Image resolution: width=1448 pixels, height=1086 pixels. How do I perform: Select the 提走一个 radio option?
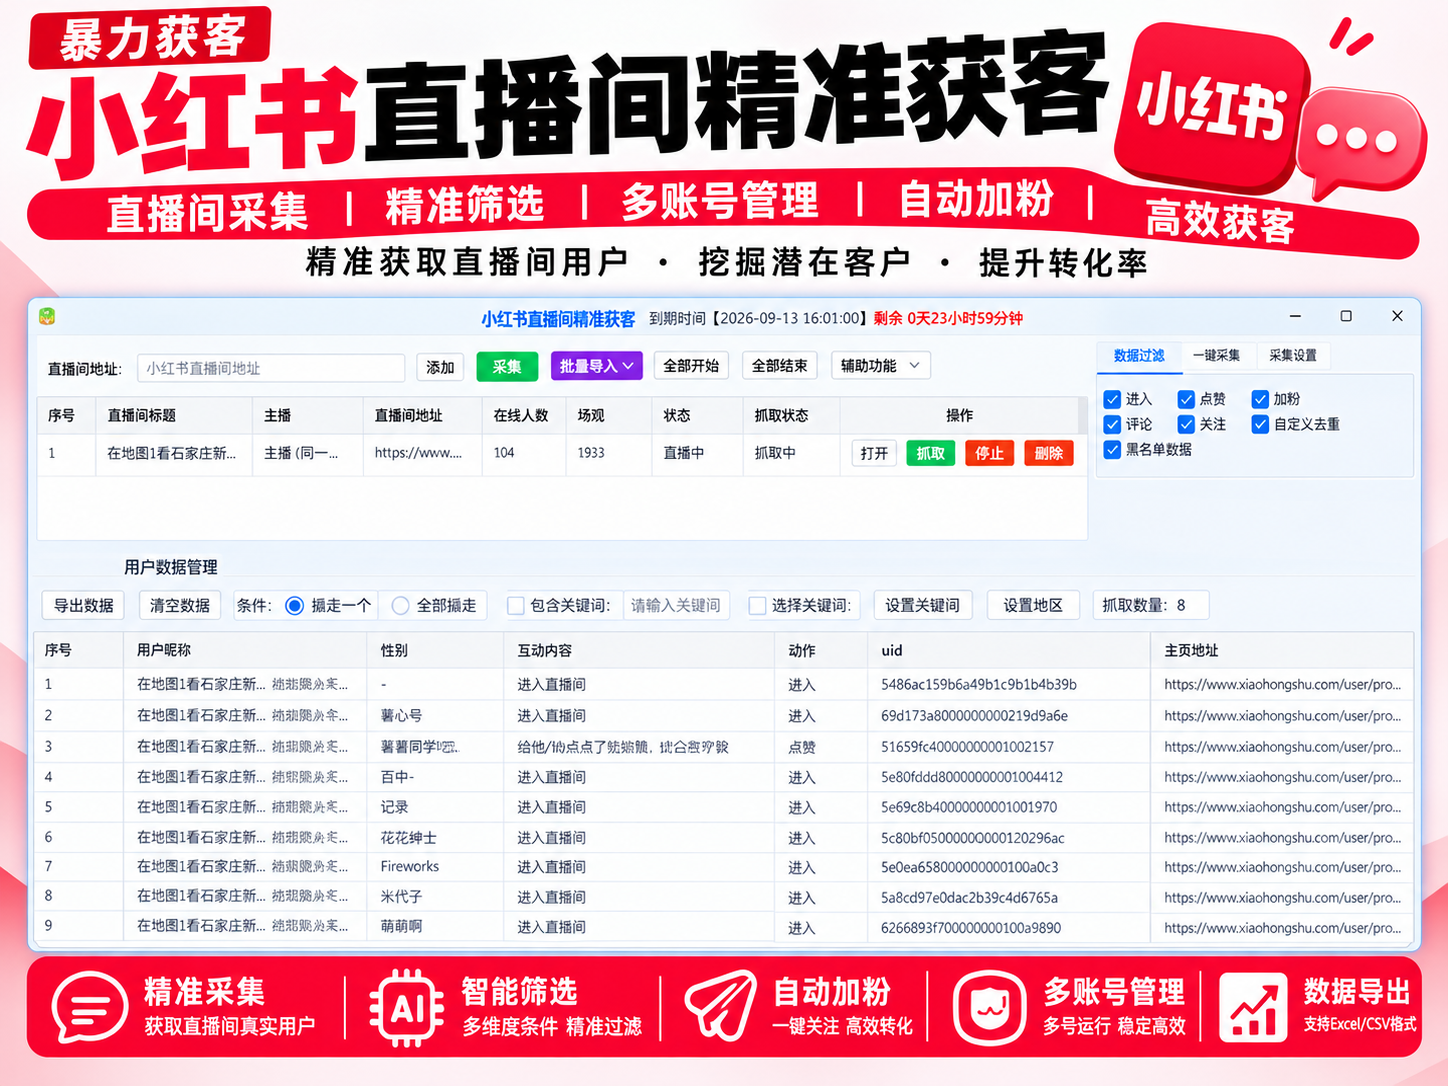[295, 605]
